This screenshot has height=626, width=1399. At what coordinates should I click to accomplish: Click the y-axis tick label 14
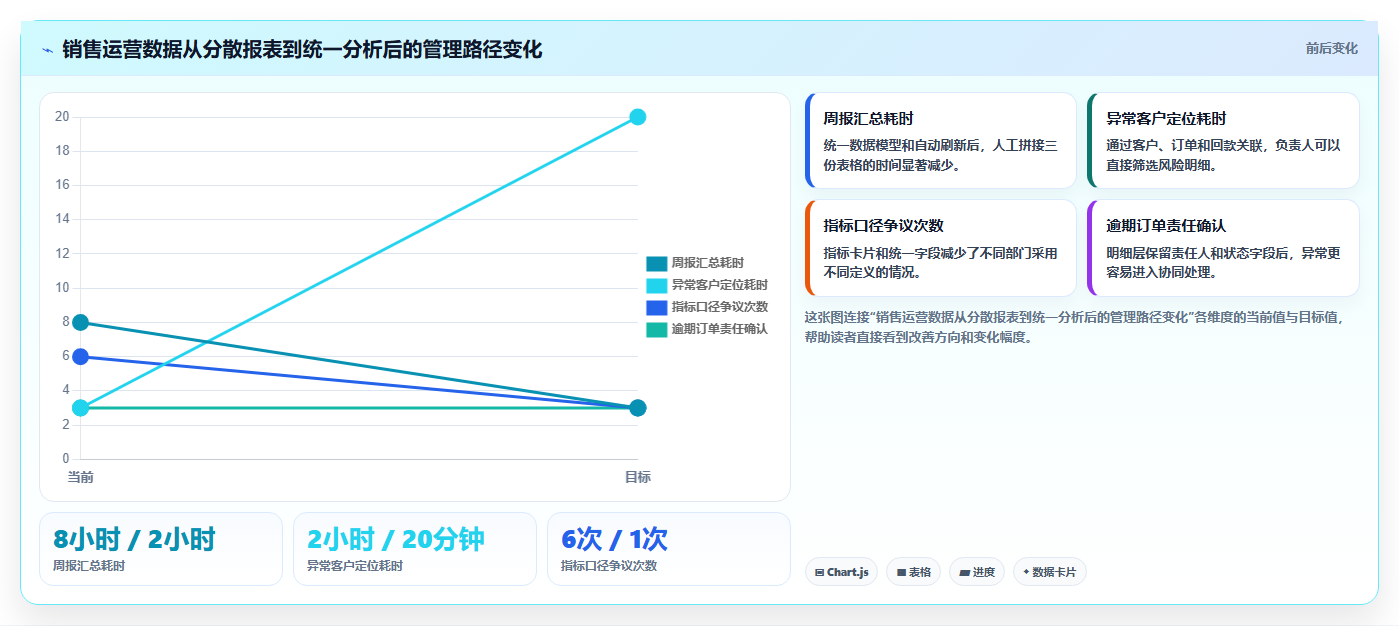pos(62,220)
